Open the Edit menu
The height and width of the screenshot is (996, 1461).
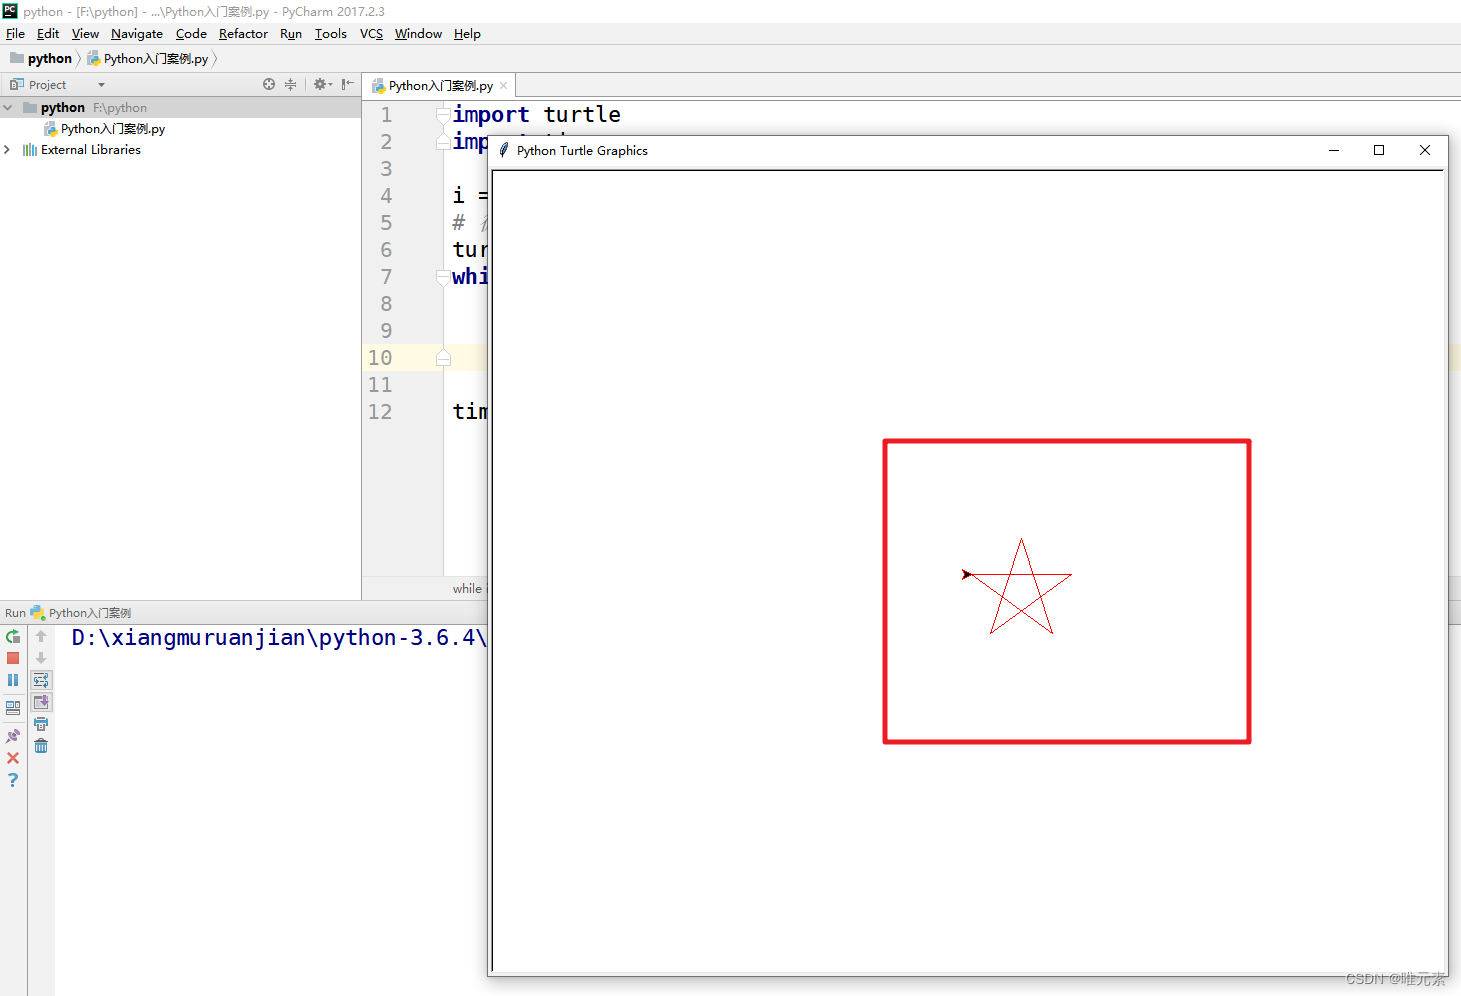point(48,33)
